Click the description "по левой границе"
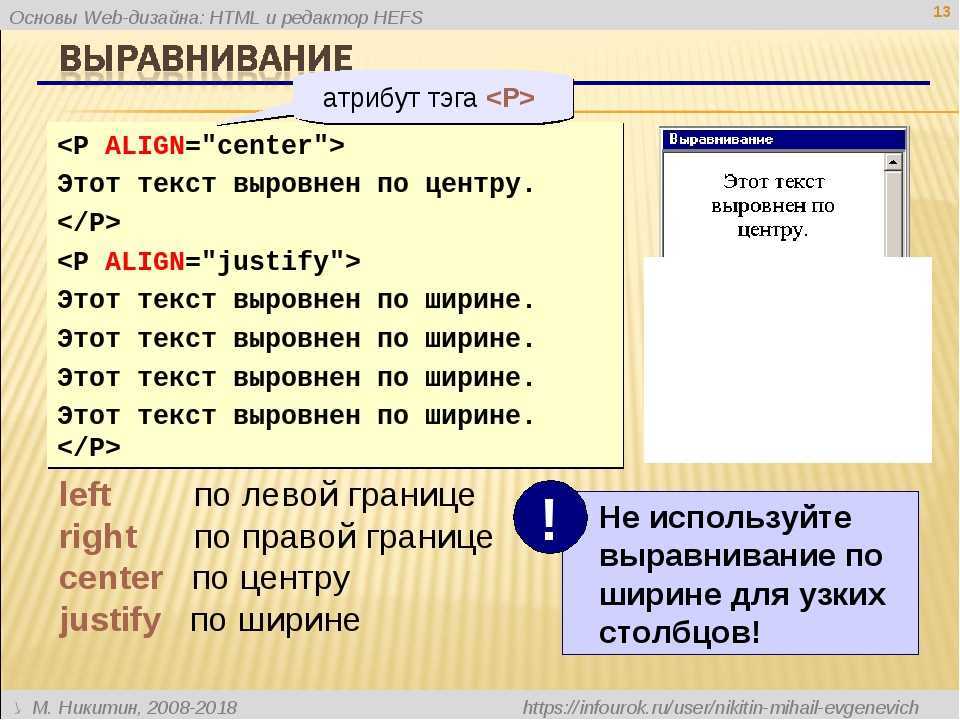The height and width of the screenshot is (720, 960). (334, 495)
